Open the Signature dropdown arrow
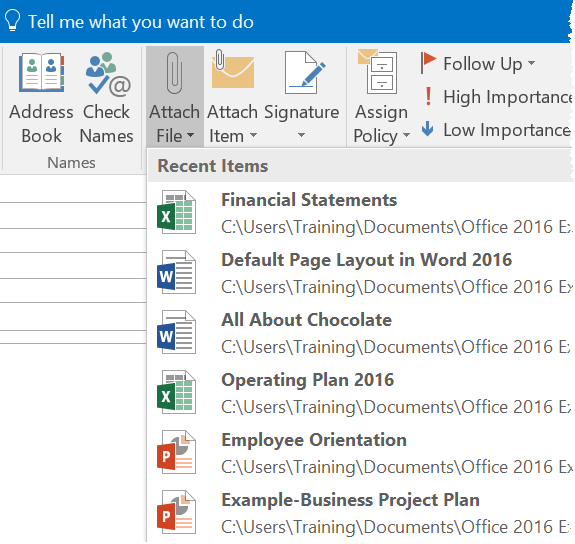The image size is (575, 544). tap(301, 135)
